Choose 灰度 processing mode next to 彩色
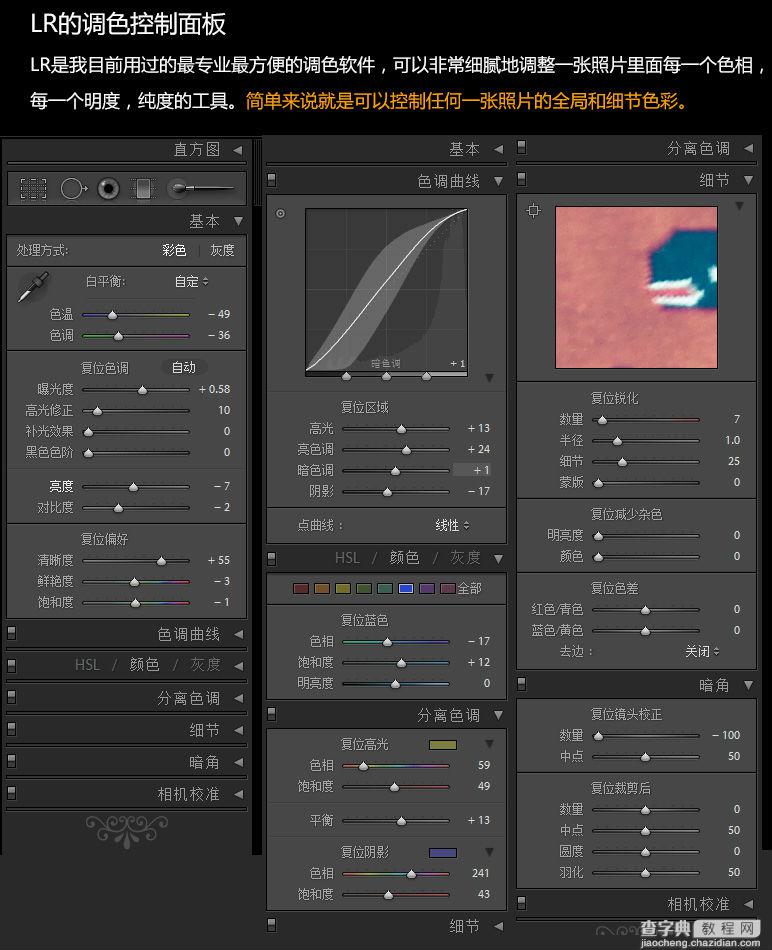The image size is (772, 950). pyautogui.click(x=222, y=250)
